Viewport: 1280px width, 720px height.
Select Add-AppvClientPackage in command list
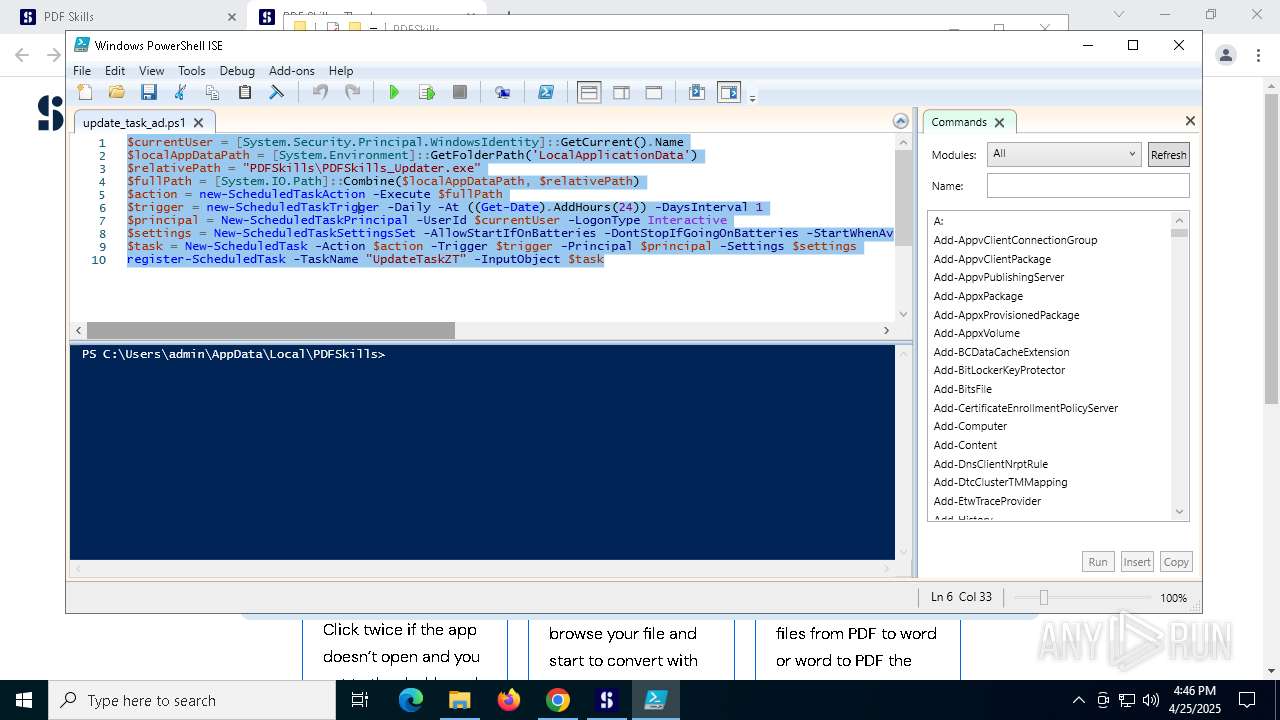pos(992,259)
